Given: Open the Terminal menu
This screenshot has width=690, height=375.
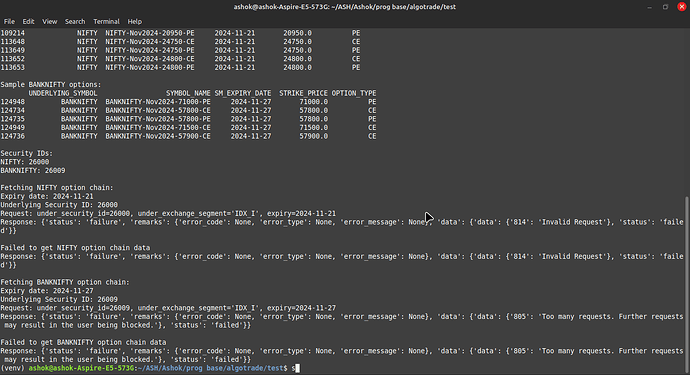Looking at the screenshot, I should (106, 21).
